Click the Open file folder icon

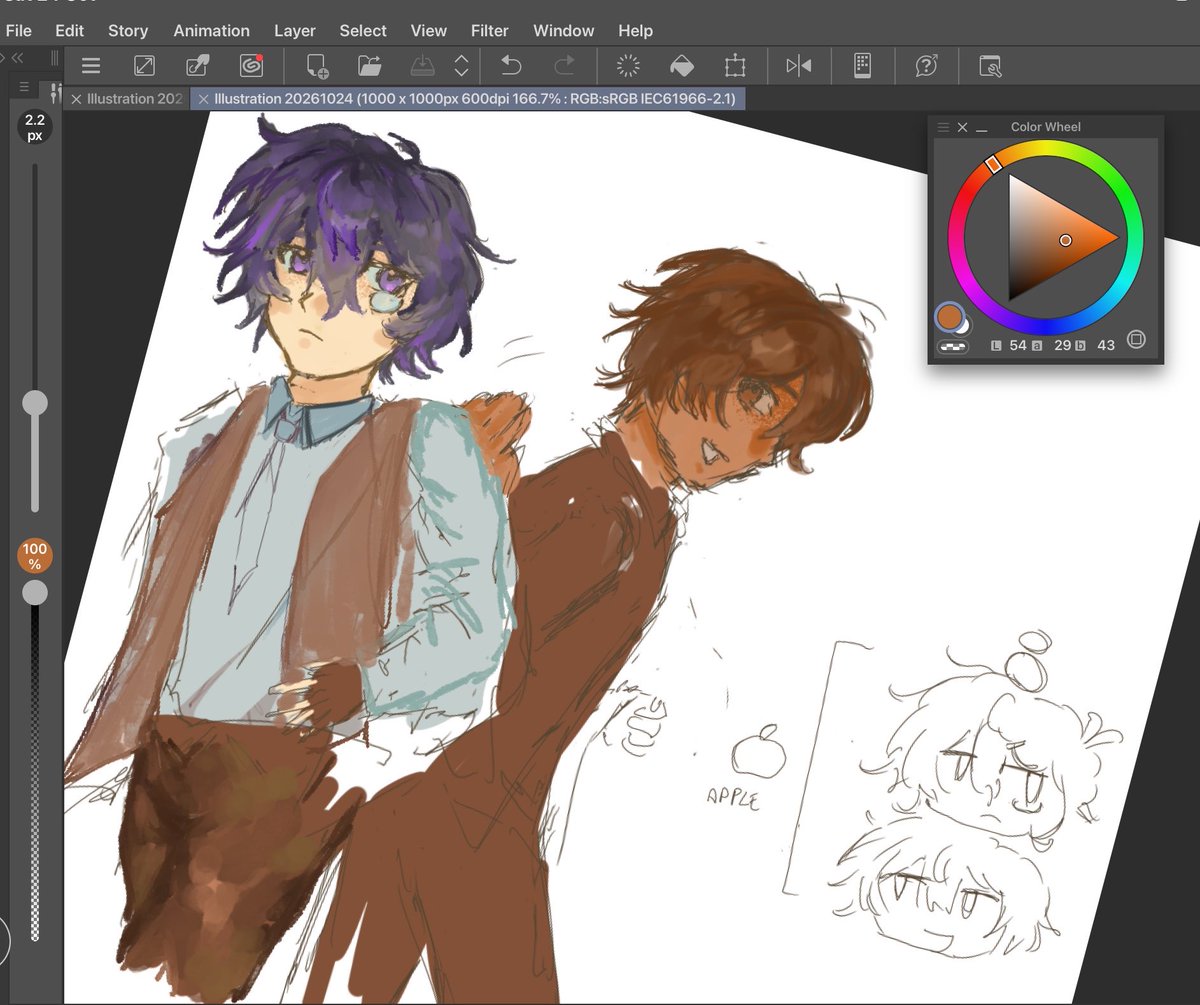click(370, 67)
